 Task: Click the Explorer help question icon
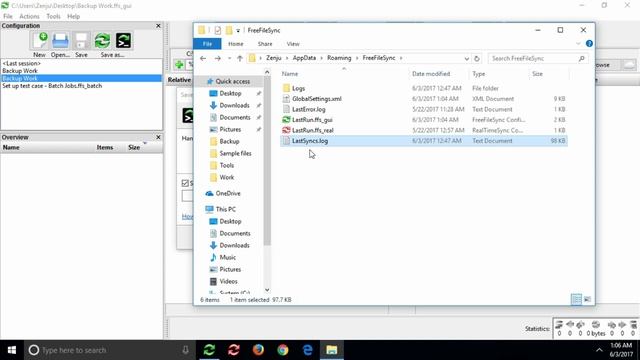pos(589,43)
